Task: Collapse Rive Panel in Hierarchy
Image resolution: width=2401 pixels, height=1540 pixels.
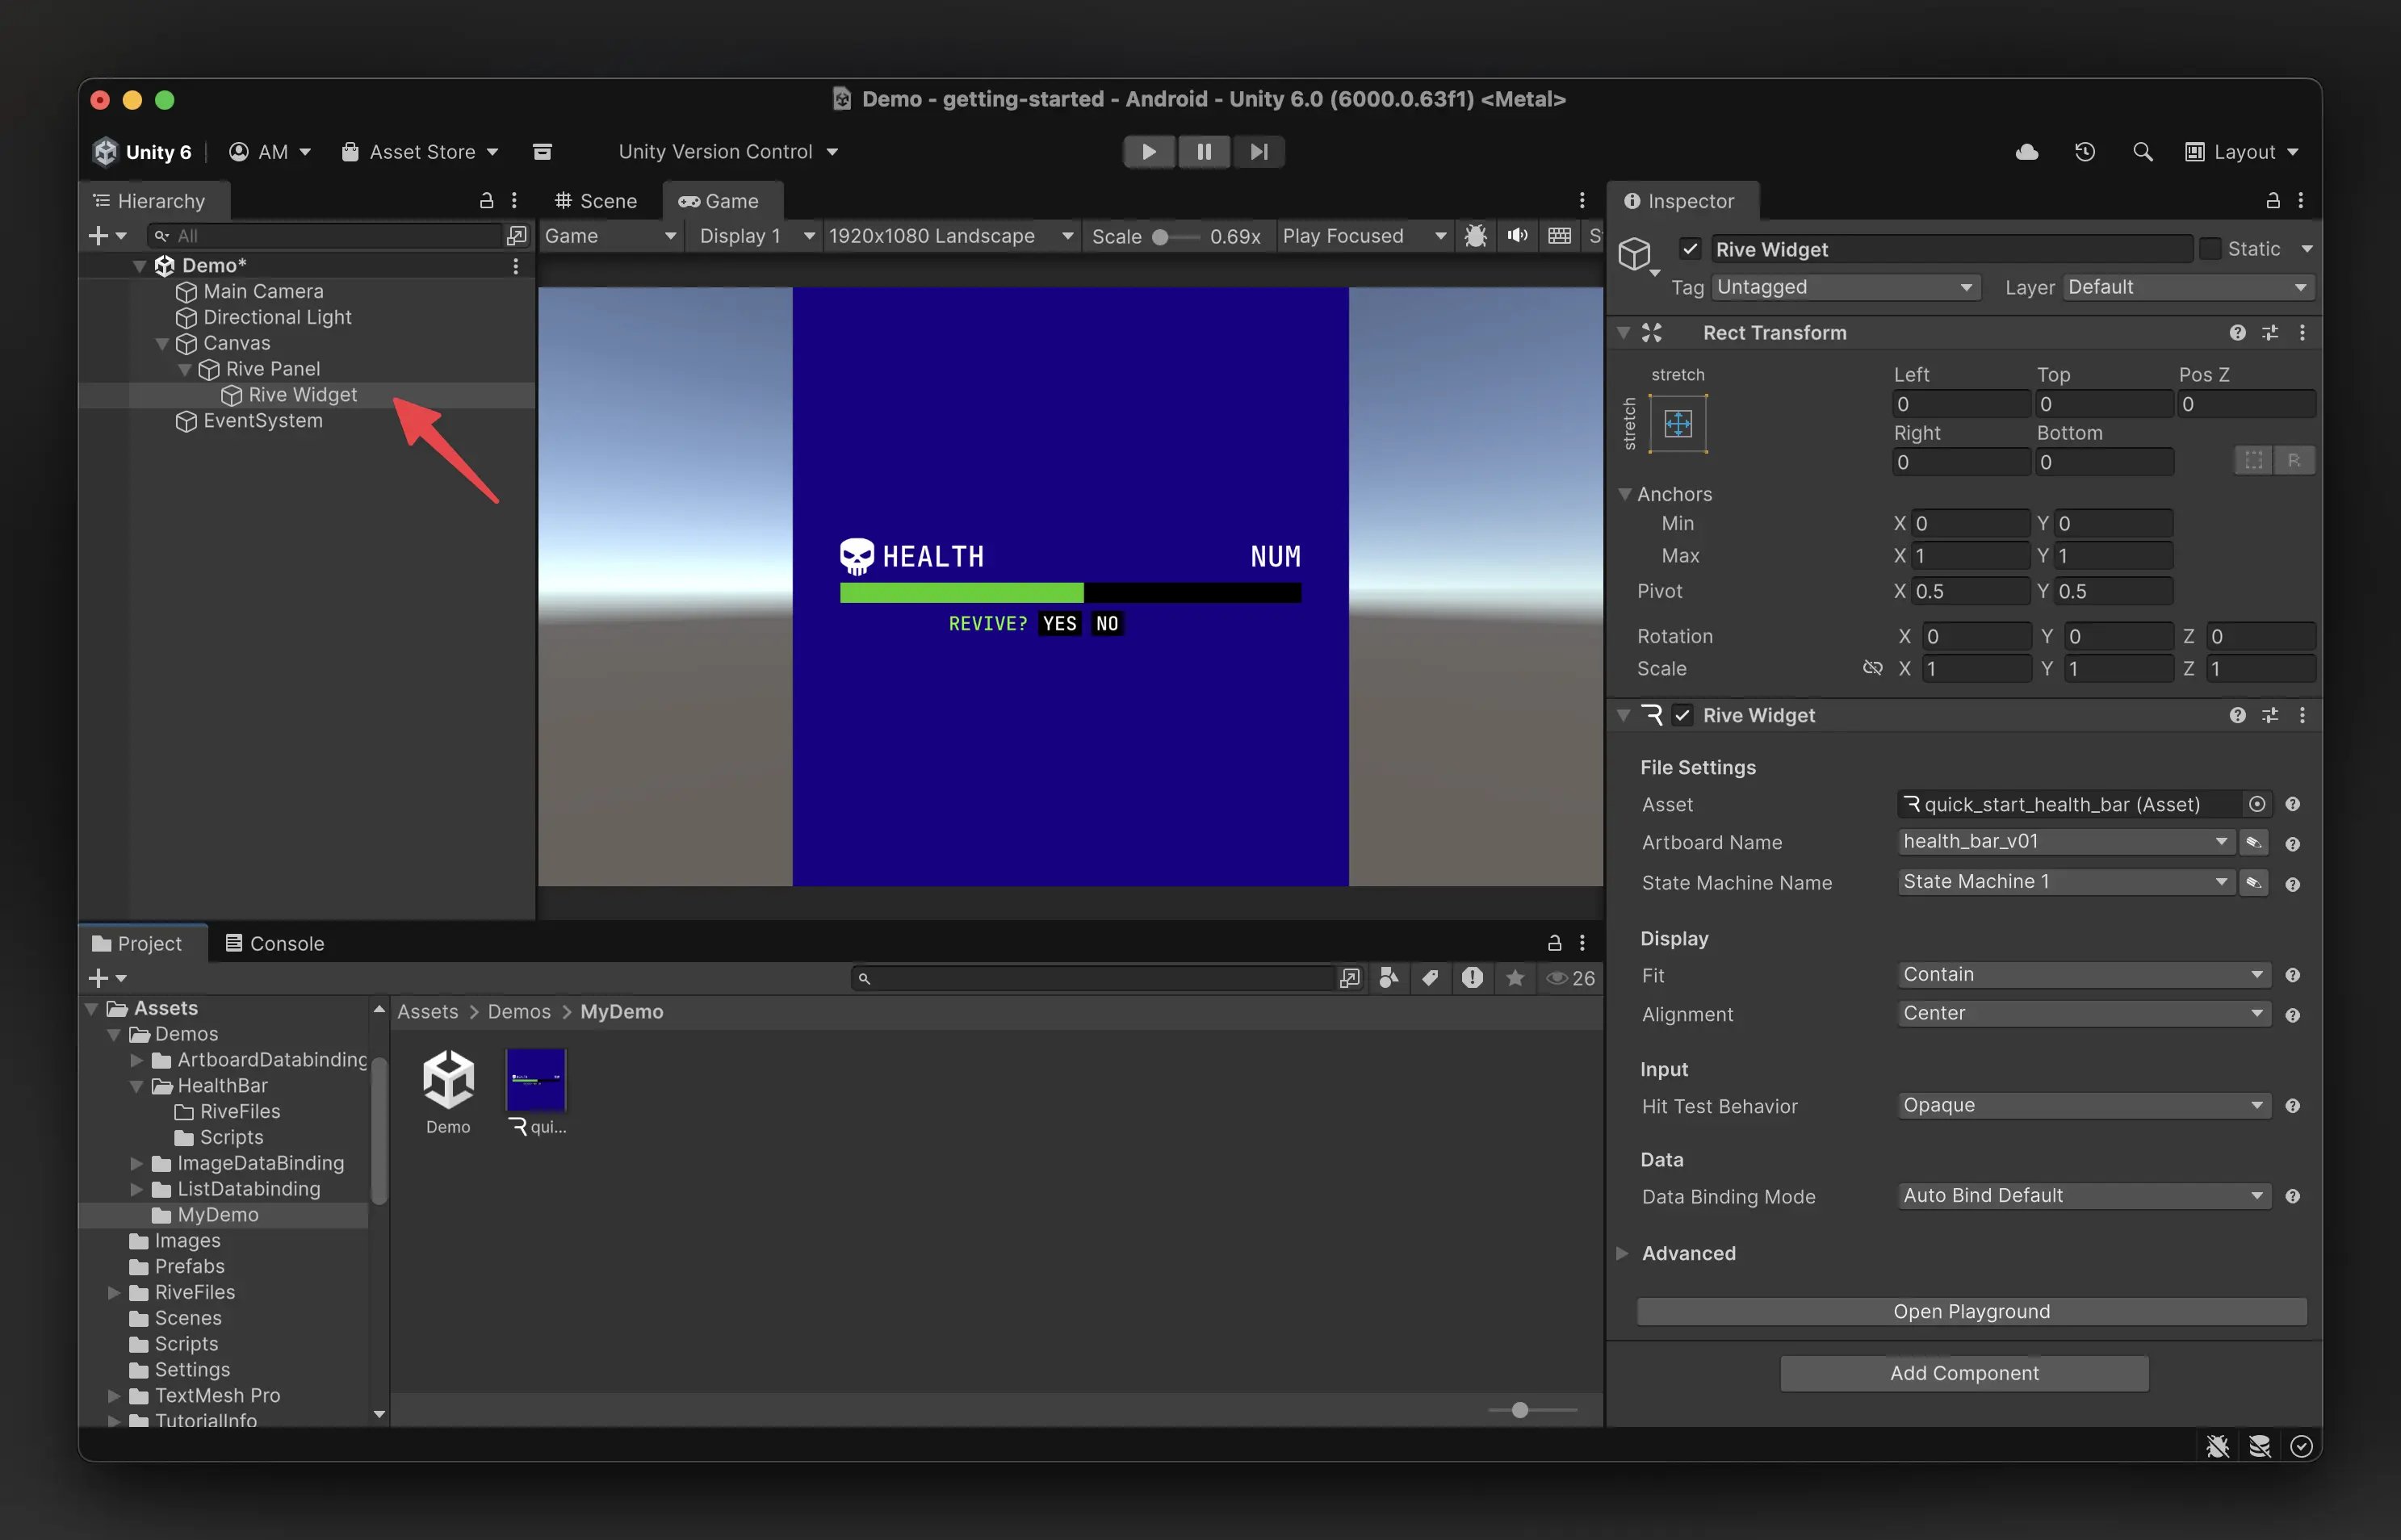Action: tap(185, 369)
